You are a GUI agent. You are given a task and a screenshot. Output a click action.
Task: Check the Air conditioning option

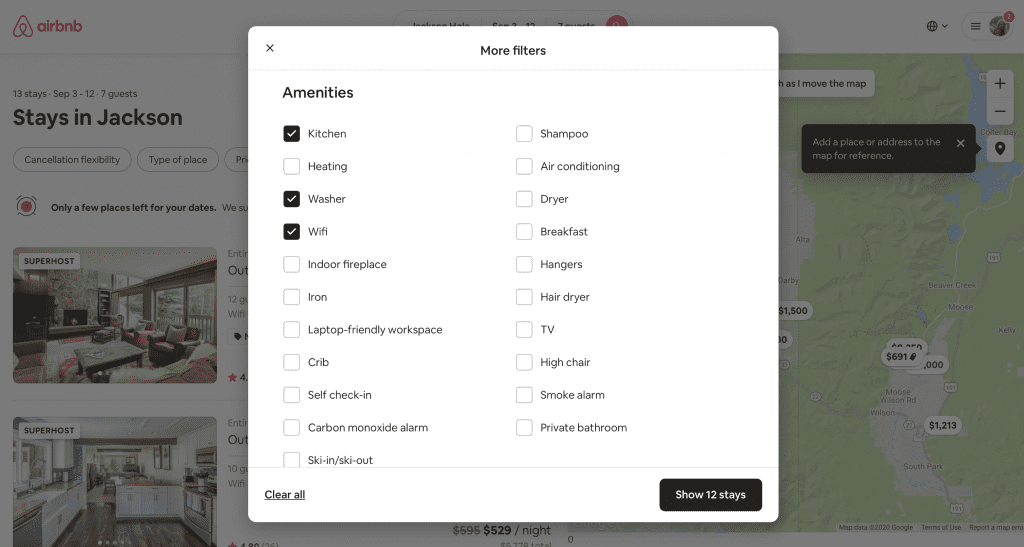click(x=524, y=166)
